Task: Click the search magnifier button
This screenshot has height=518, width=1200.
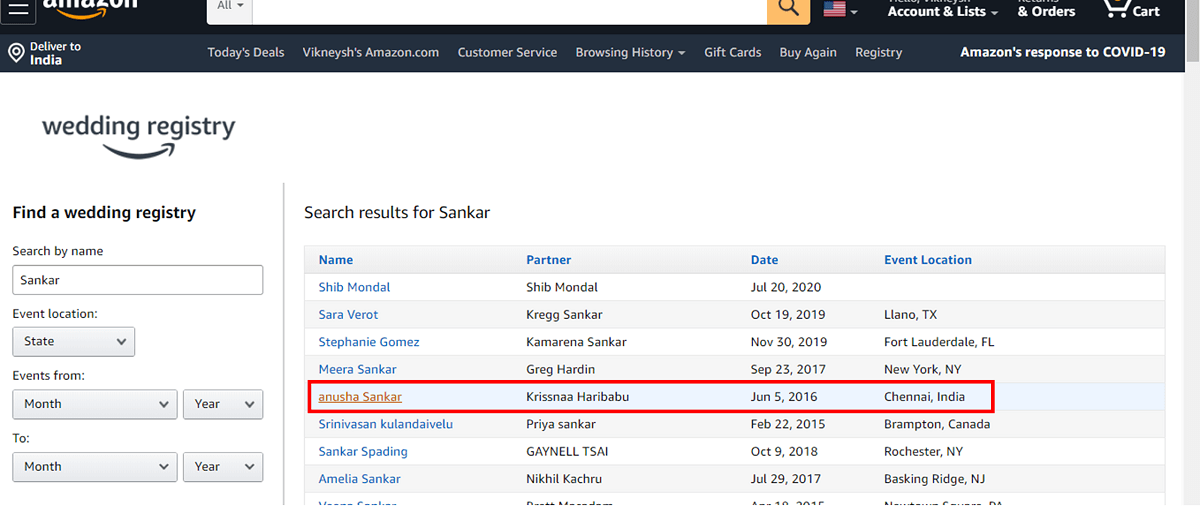Action: pos(788,9)
